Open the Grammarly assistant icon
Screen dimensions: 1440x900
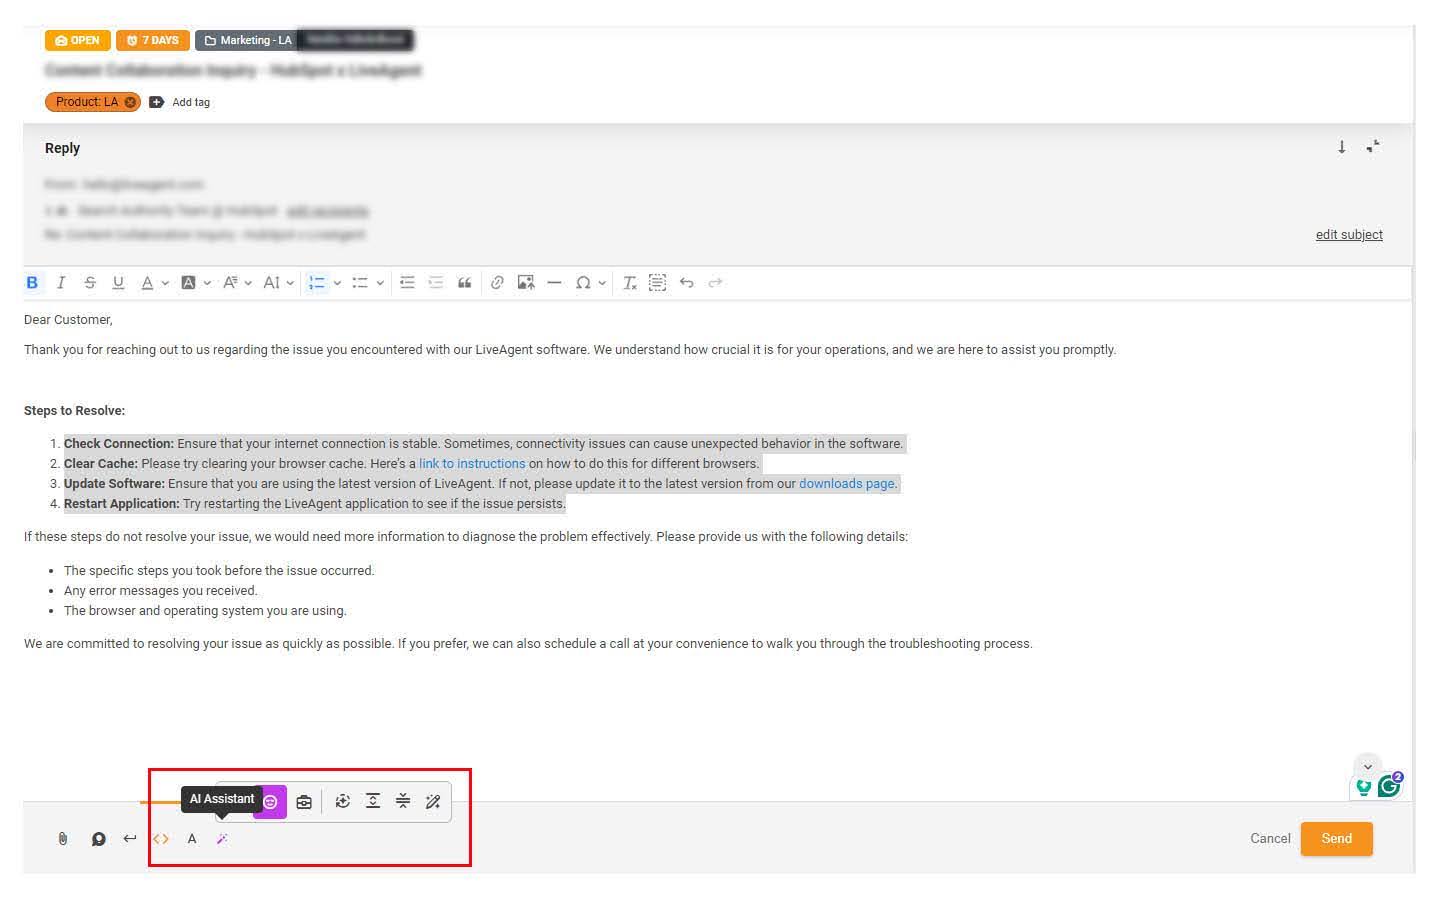coord(1390,786)
